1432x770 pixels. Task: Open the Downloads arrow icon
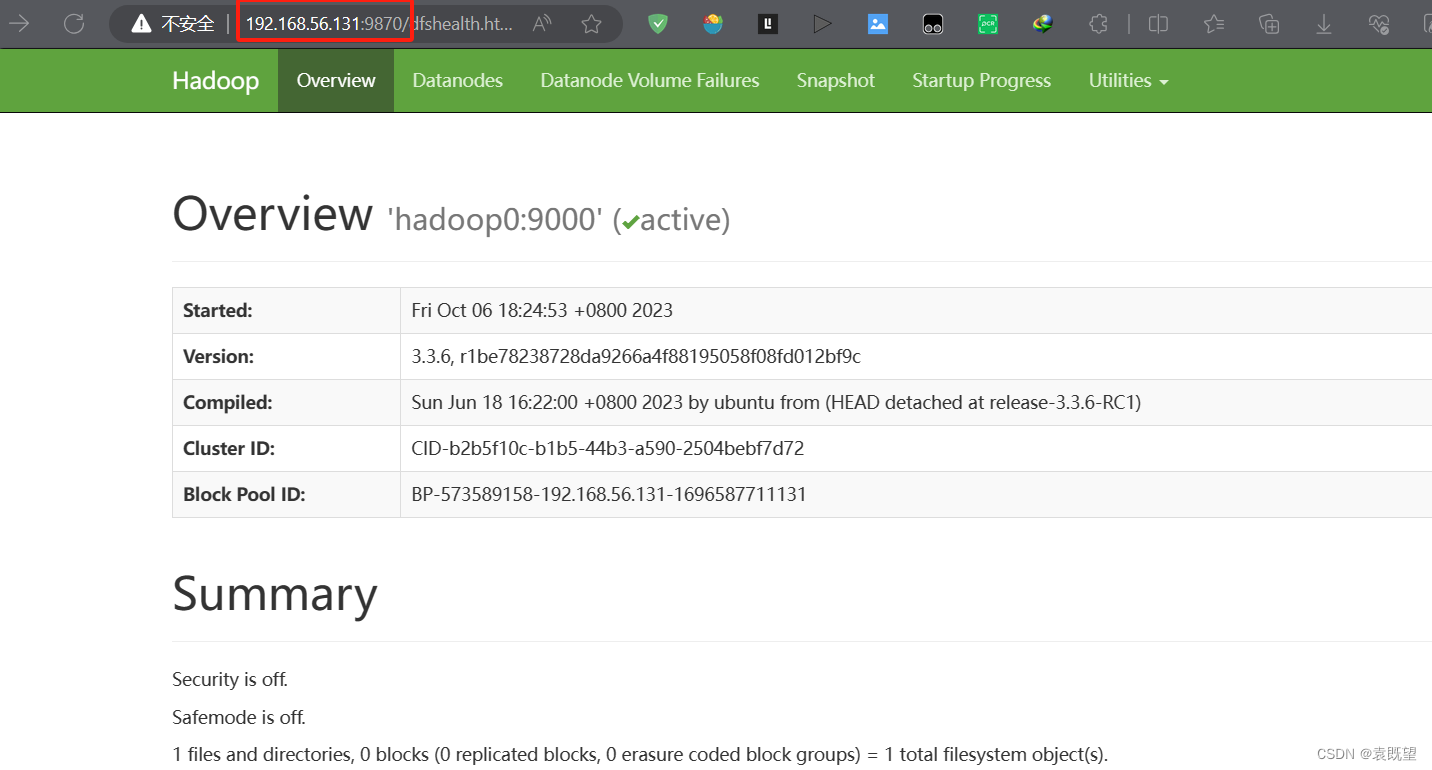click(1324, 24)
